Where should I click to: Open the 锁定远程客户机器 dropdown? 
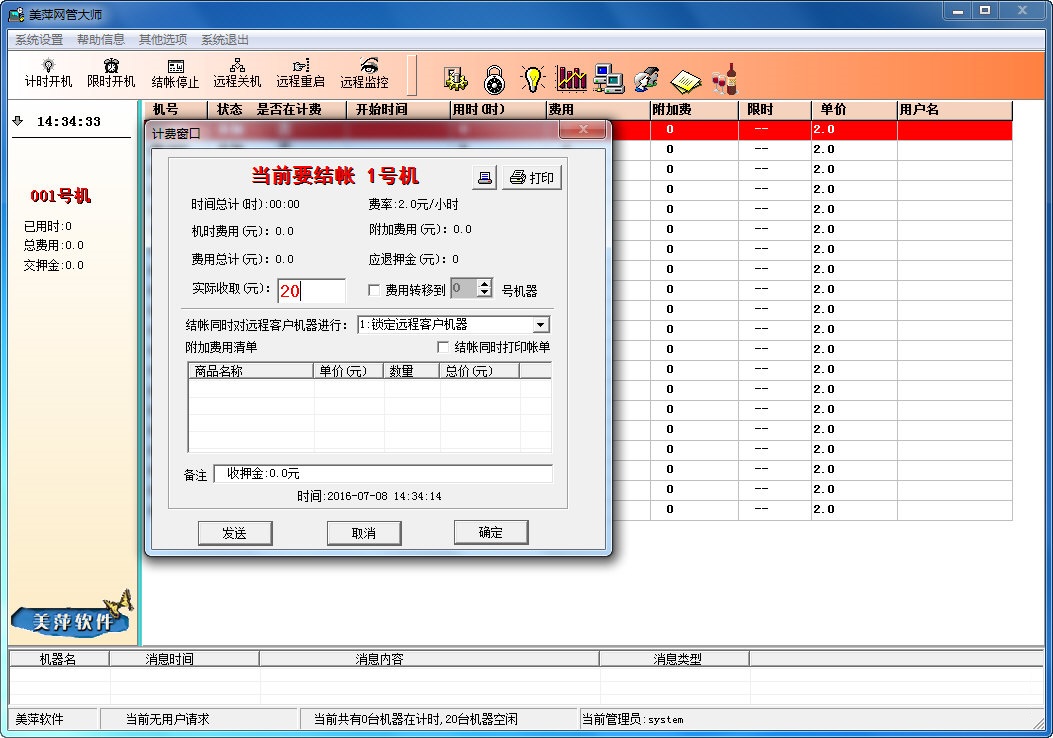[x=540, y=324]
